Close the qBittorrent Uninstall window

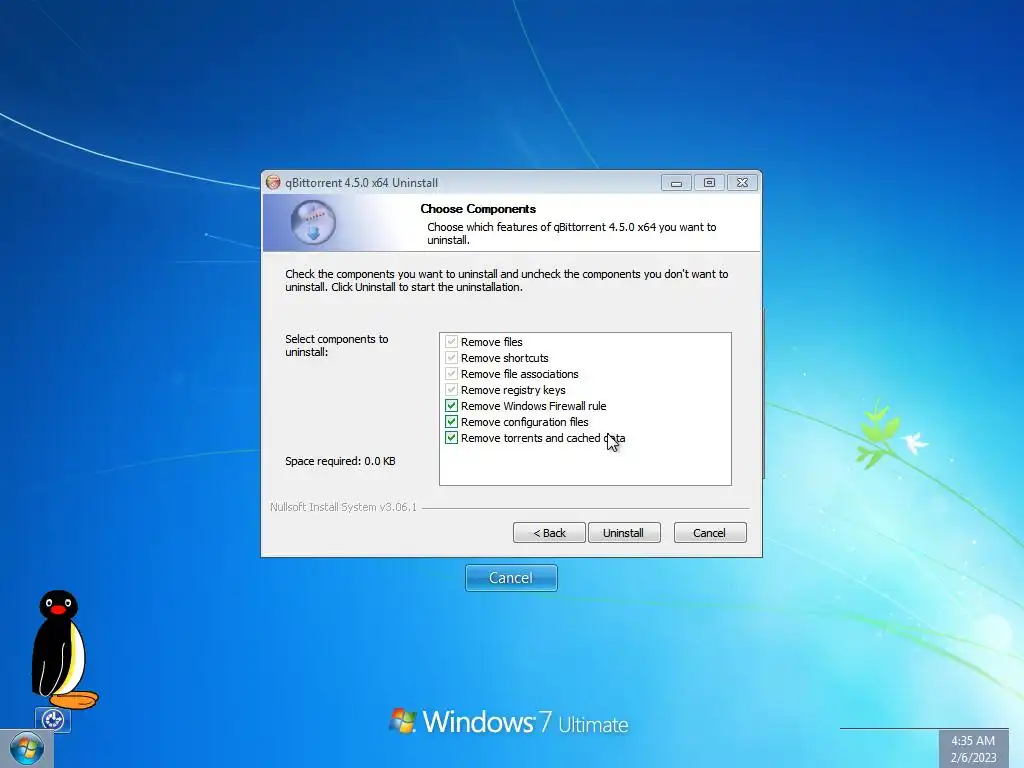tap(743, 183)
